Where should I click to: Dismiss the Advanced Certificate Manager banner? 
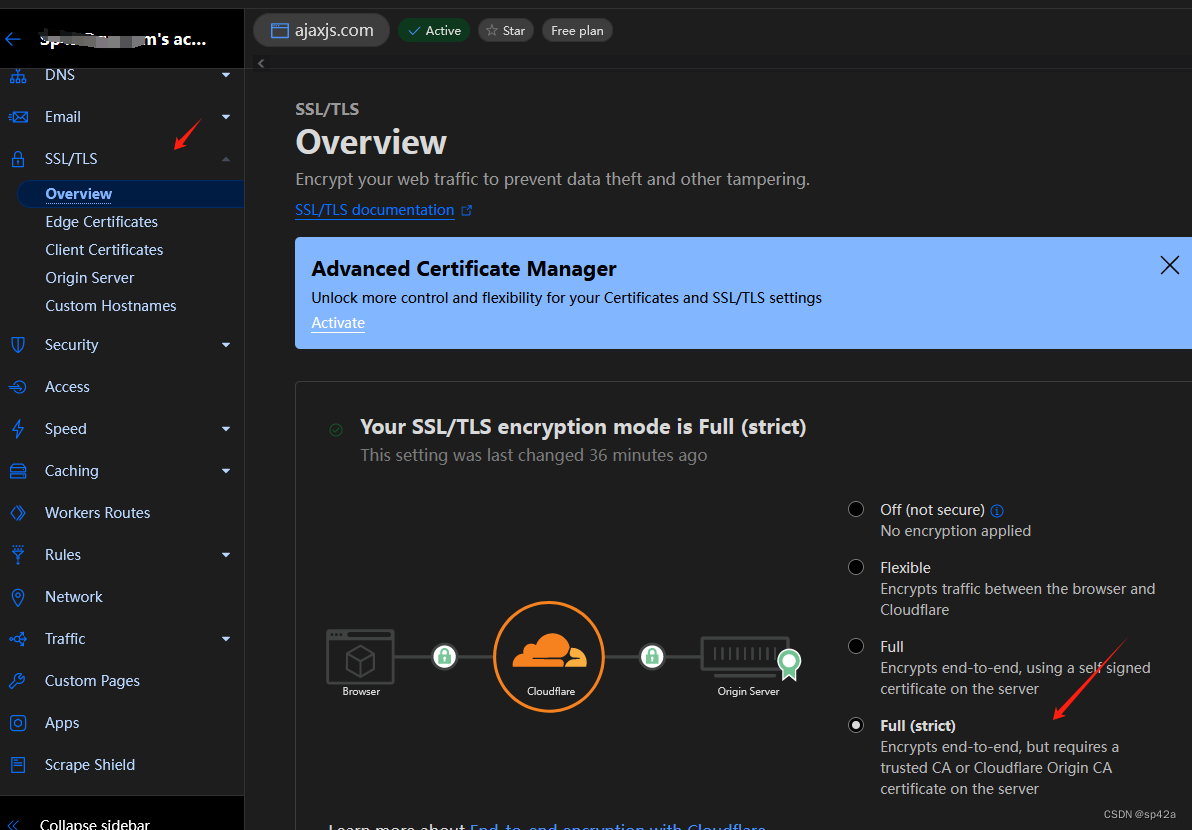click(x=1170, y=265)
